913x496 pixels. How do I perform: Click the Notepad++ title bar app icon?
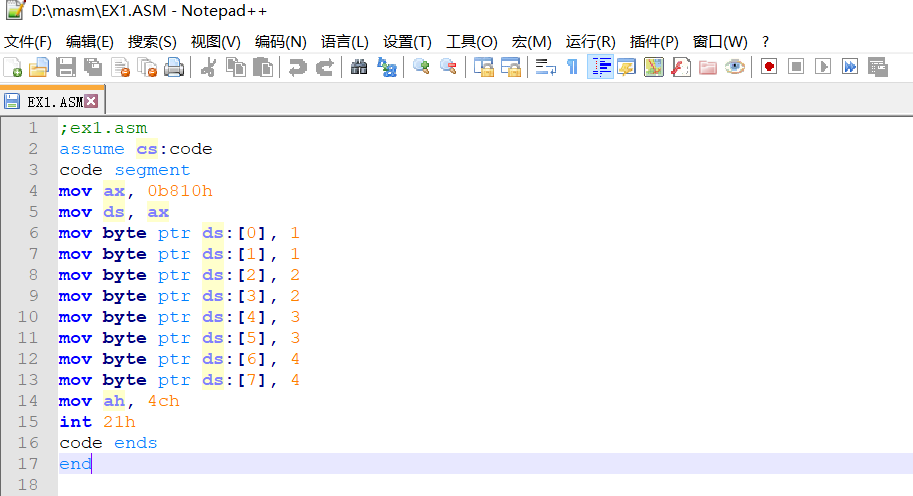tap(15, 10)
